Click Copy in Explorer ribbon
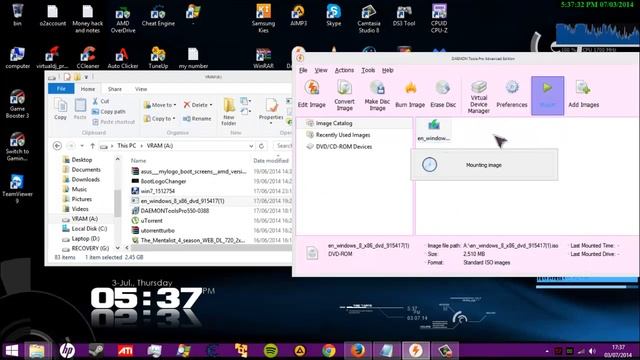This screenshot has width=640, height=360. (x=60, y=109)
